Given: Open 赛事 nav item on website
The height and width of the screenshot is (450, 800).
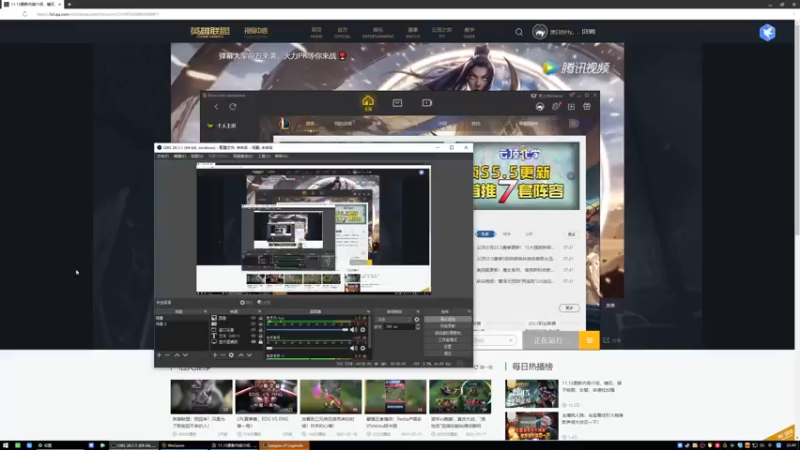Looking at the screenshot, I should click(413, 33).
